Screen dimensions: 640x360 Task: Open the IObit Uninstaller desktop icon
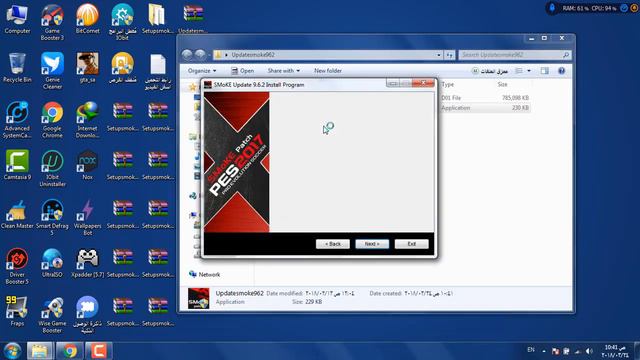[x=52, y=168]
